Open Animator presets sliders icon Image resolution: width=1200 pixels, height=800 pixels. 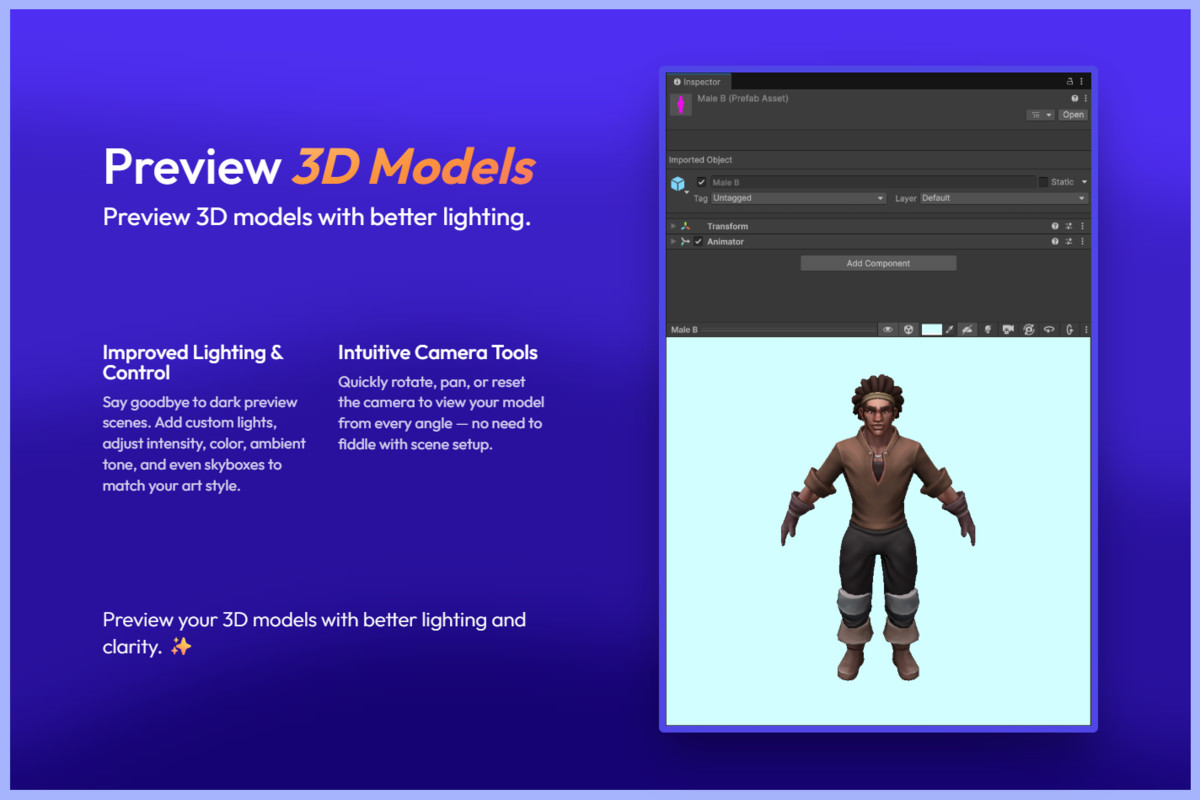1069,242
